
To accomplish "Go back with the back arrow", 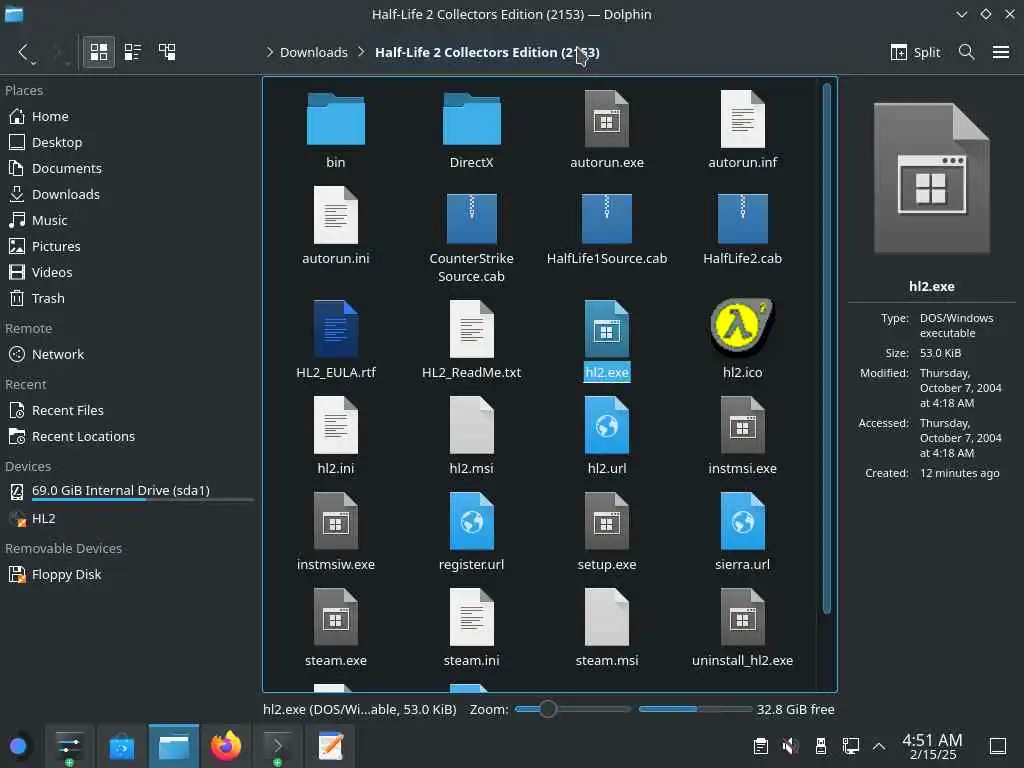I will click(24, 52).
